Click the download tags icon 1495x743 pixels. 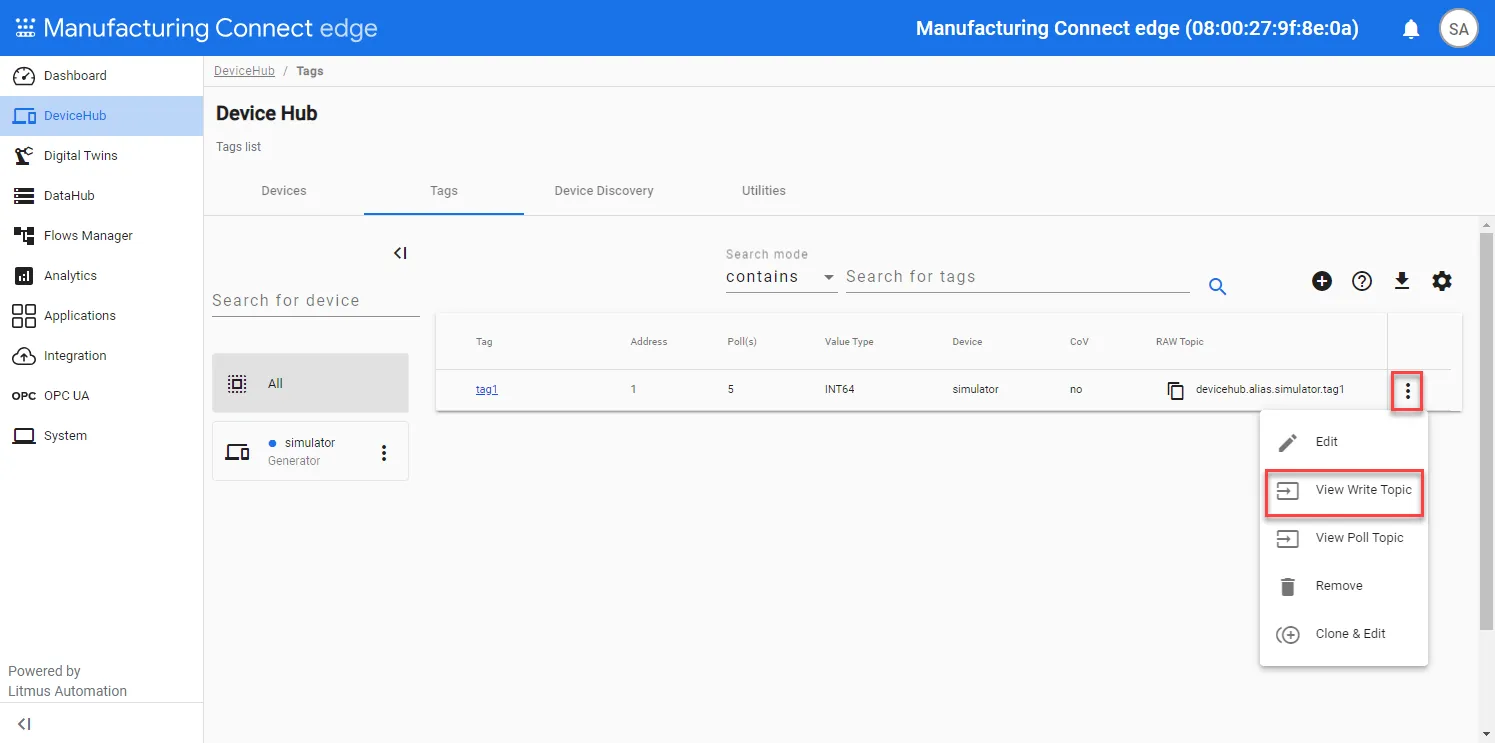pos(1402,281)
